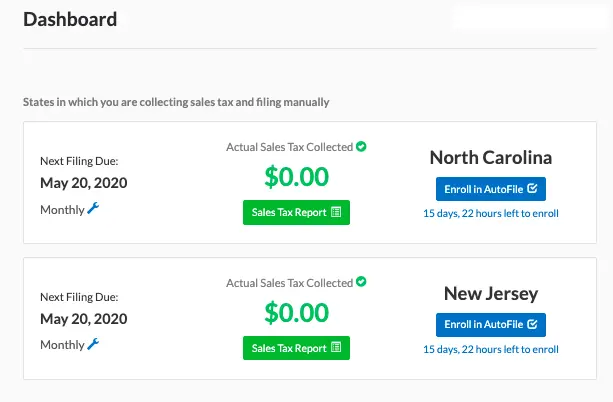This screenshot has width=613, height=402.
Task: Click New Jersey's green verified checkmark icon
Action: click(361, 283)
